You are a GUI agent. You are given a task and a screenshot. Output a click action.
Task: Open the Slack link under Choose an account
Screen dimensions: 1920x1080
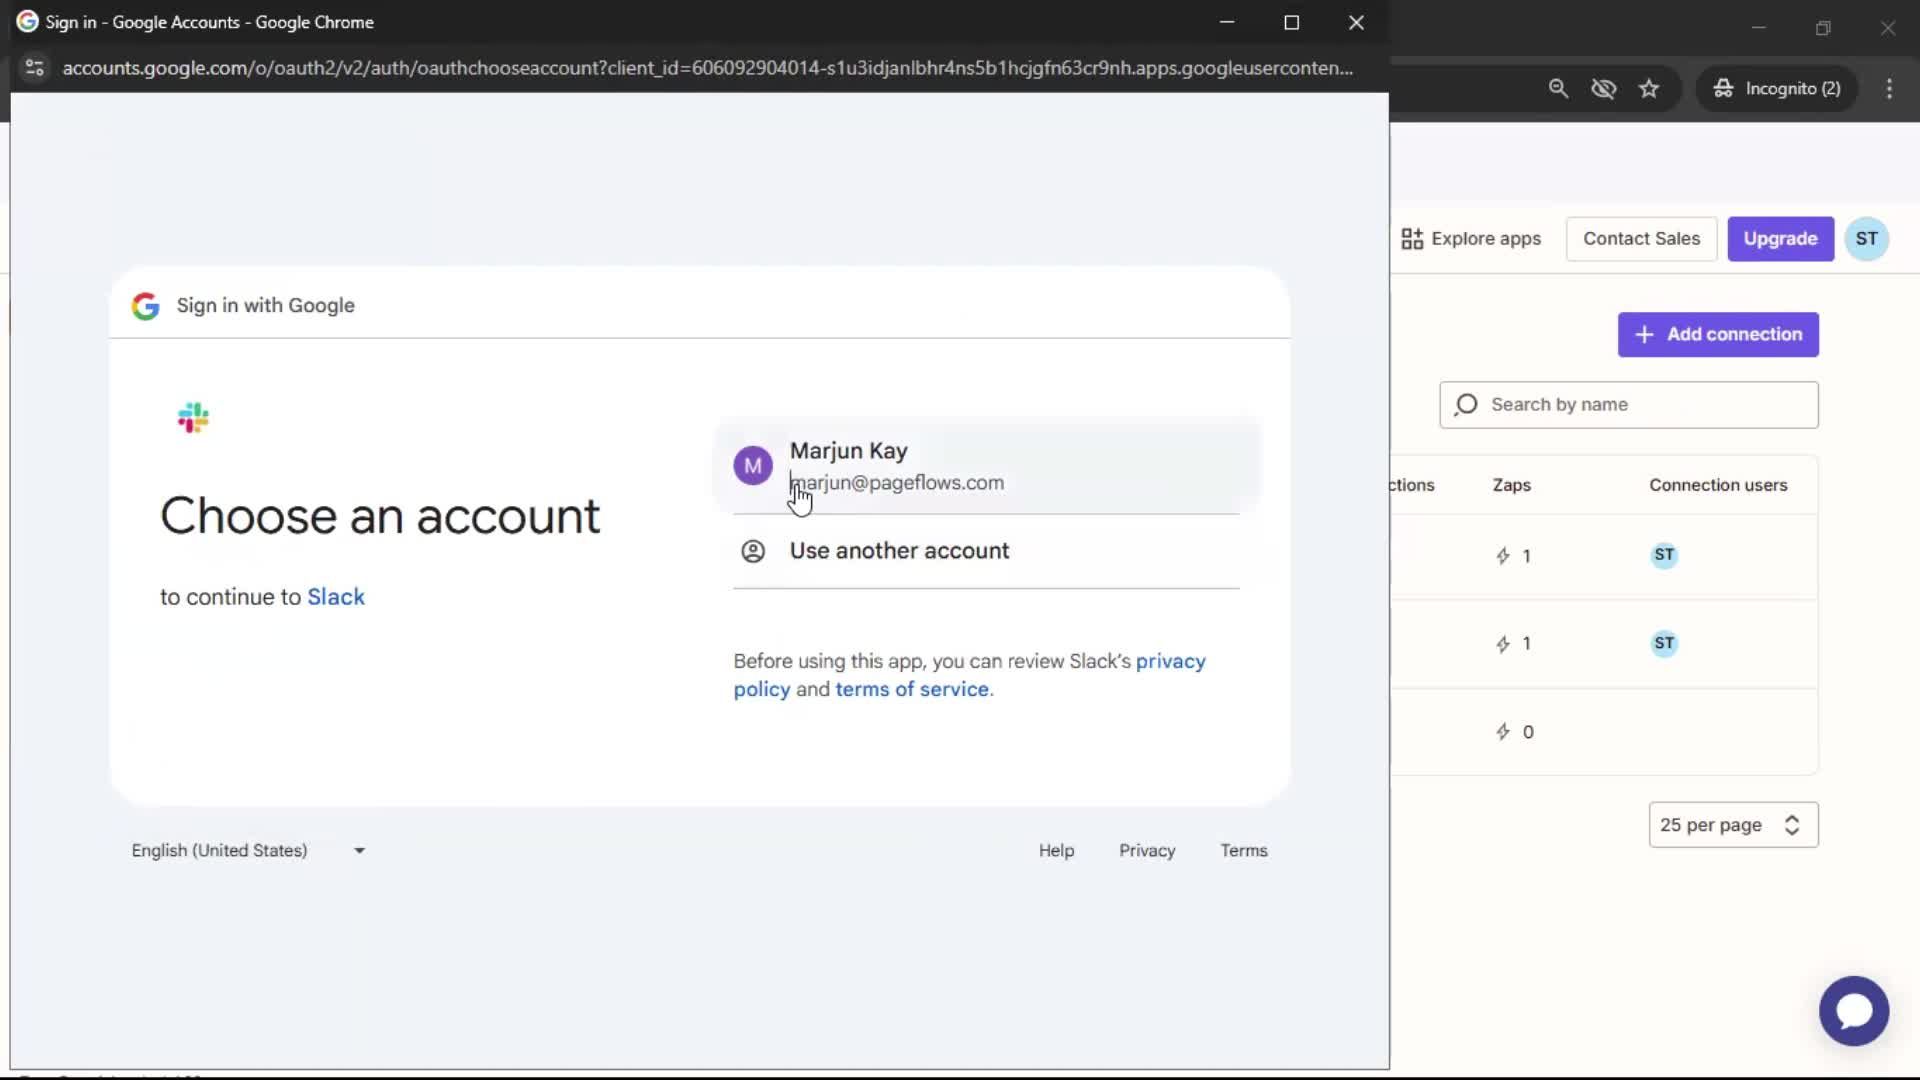click(335, 597)
